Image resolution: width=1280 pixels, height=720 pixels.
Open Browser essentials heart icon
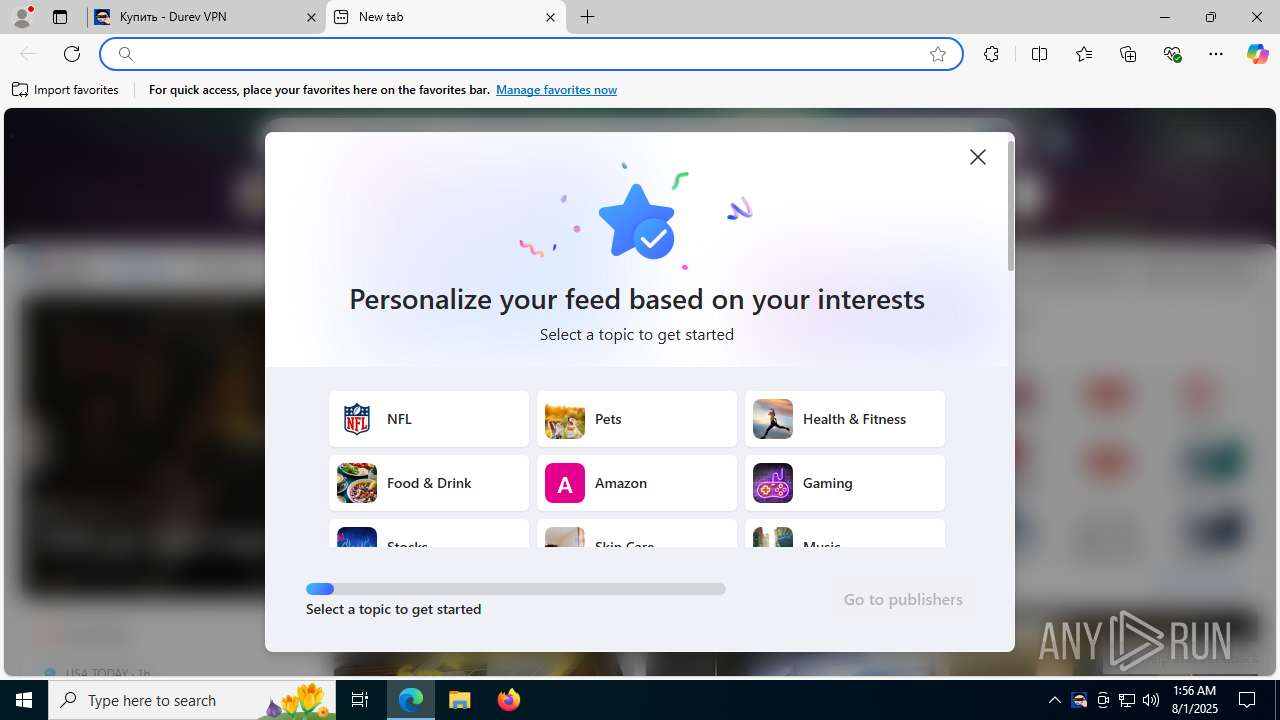click(1173, 54)
